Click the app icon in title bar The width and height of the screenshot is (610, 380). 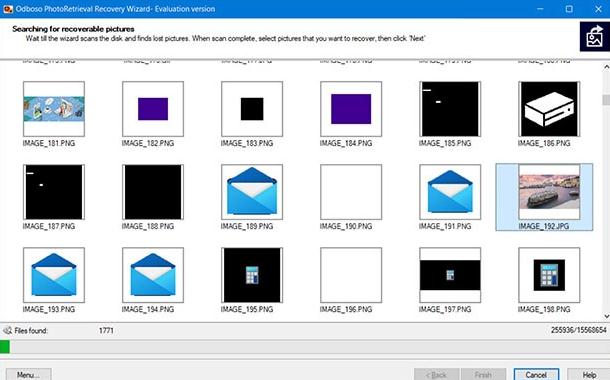8,9
